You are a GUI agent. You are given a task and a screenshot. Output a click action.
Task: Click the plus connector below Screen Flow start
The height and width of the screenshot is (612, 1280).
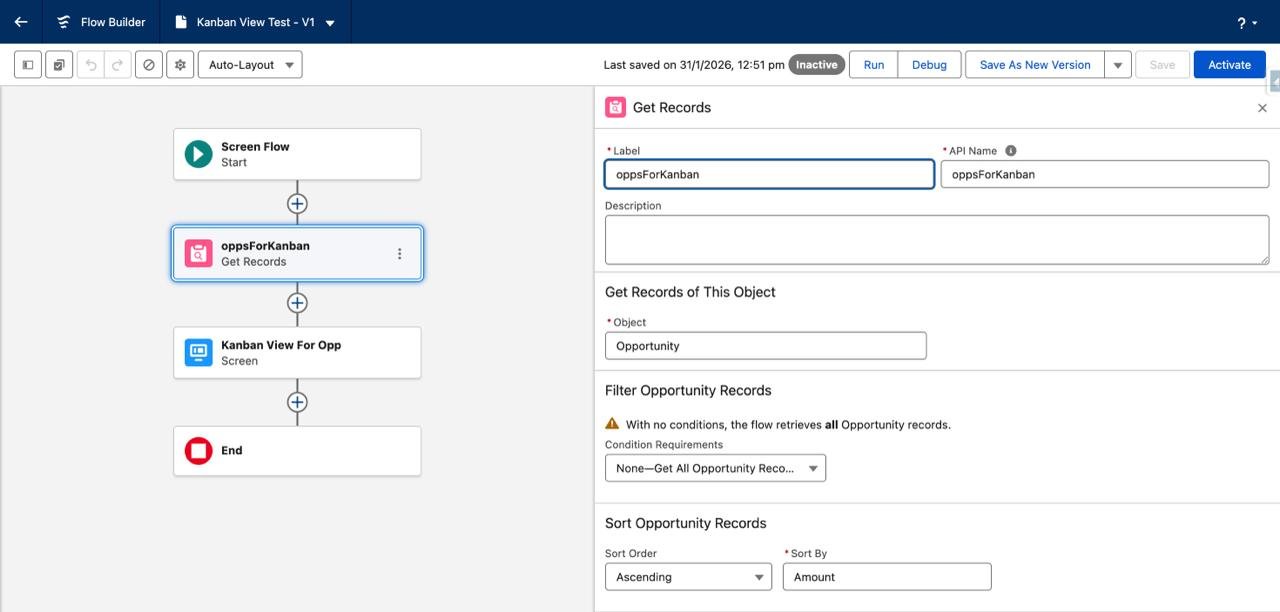297,203
